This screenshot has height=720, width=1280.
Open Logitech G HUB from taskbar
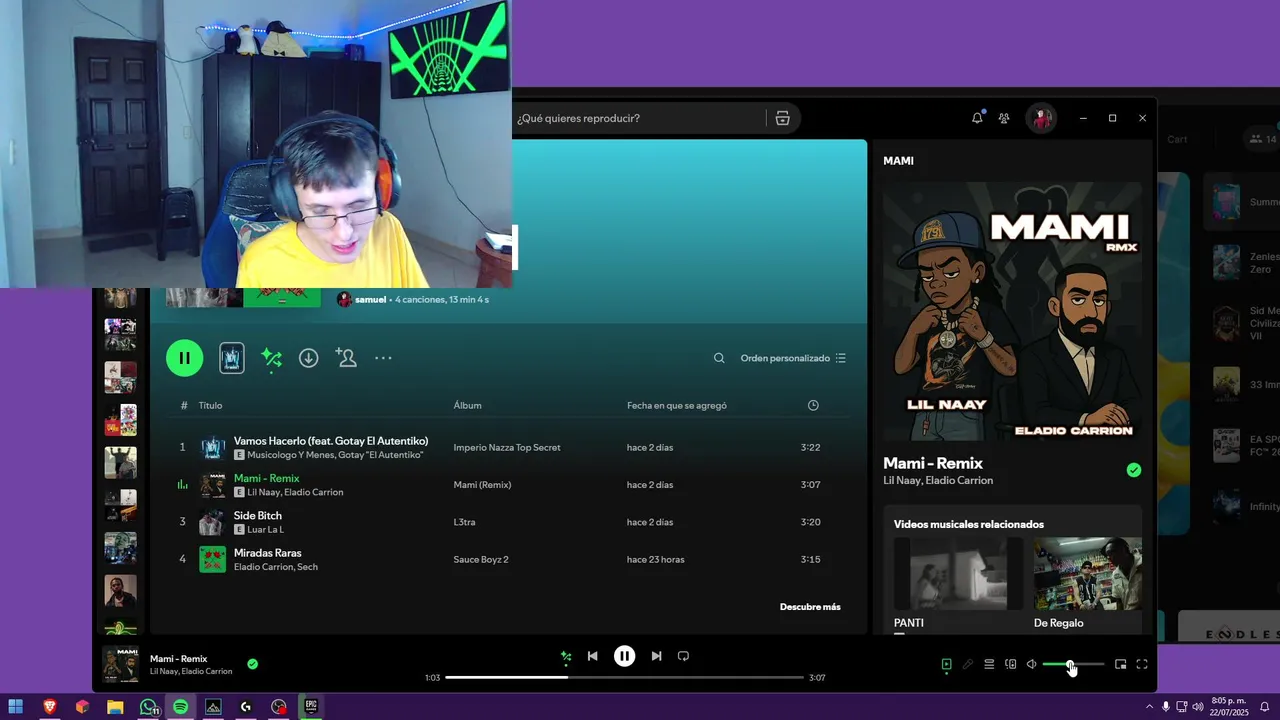pos(246,707)
